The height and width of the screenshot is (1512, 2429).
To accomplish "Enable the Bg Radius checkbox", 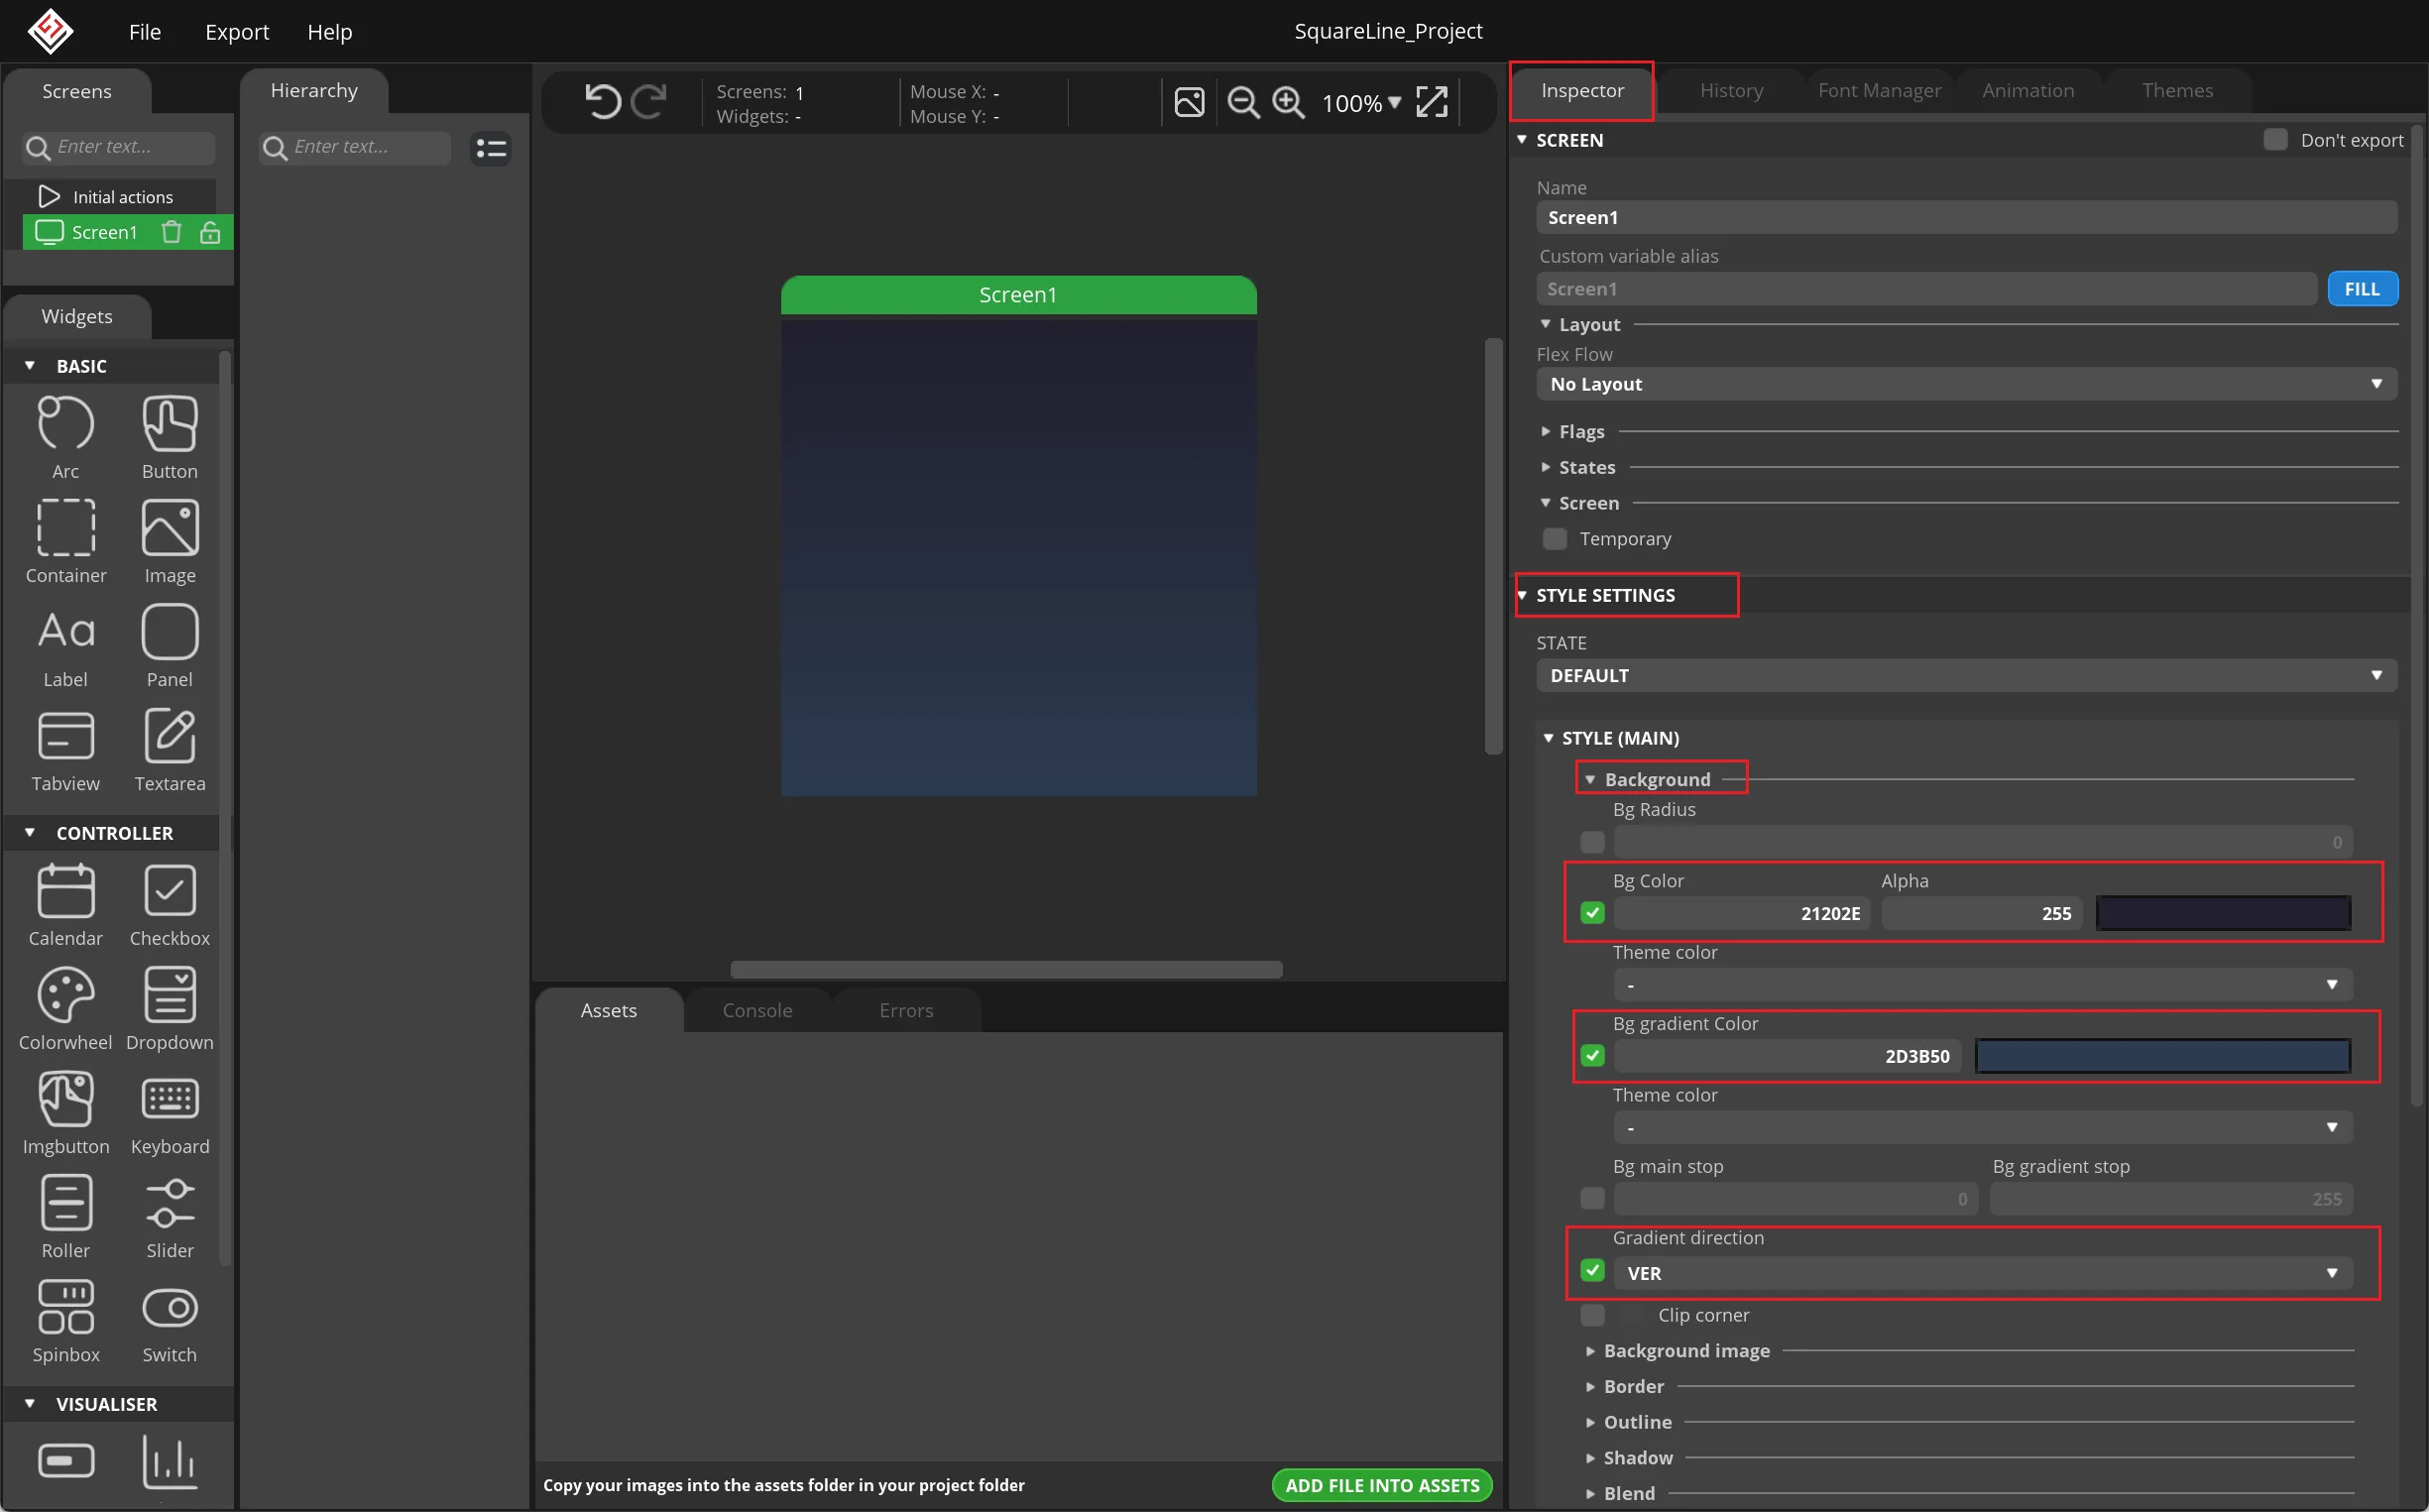I will point(1593,842).
